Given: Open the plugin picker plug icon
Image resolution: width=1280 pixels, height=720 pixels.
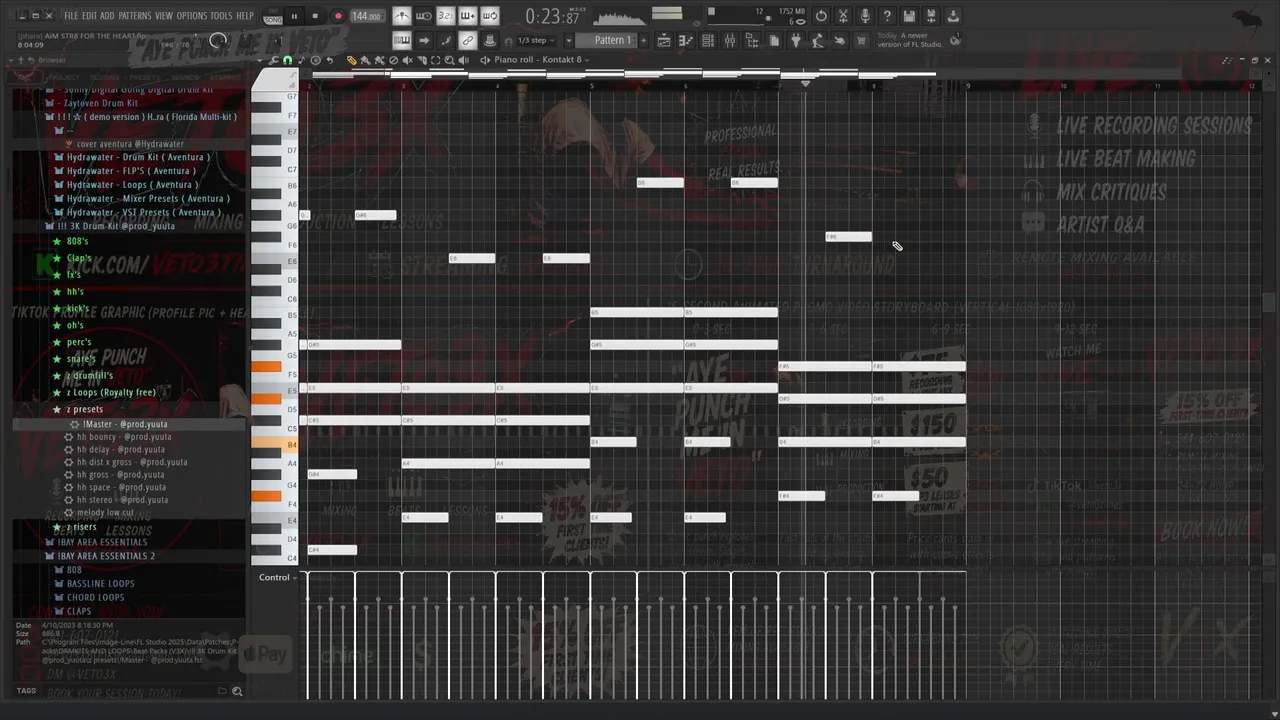Looking at the screenshot, I should tap(795, 40).
